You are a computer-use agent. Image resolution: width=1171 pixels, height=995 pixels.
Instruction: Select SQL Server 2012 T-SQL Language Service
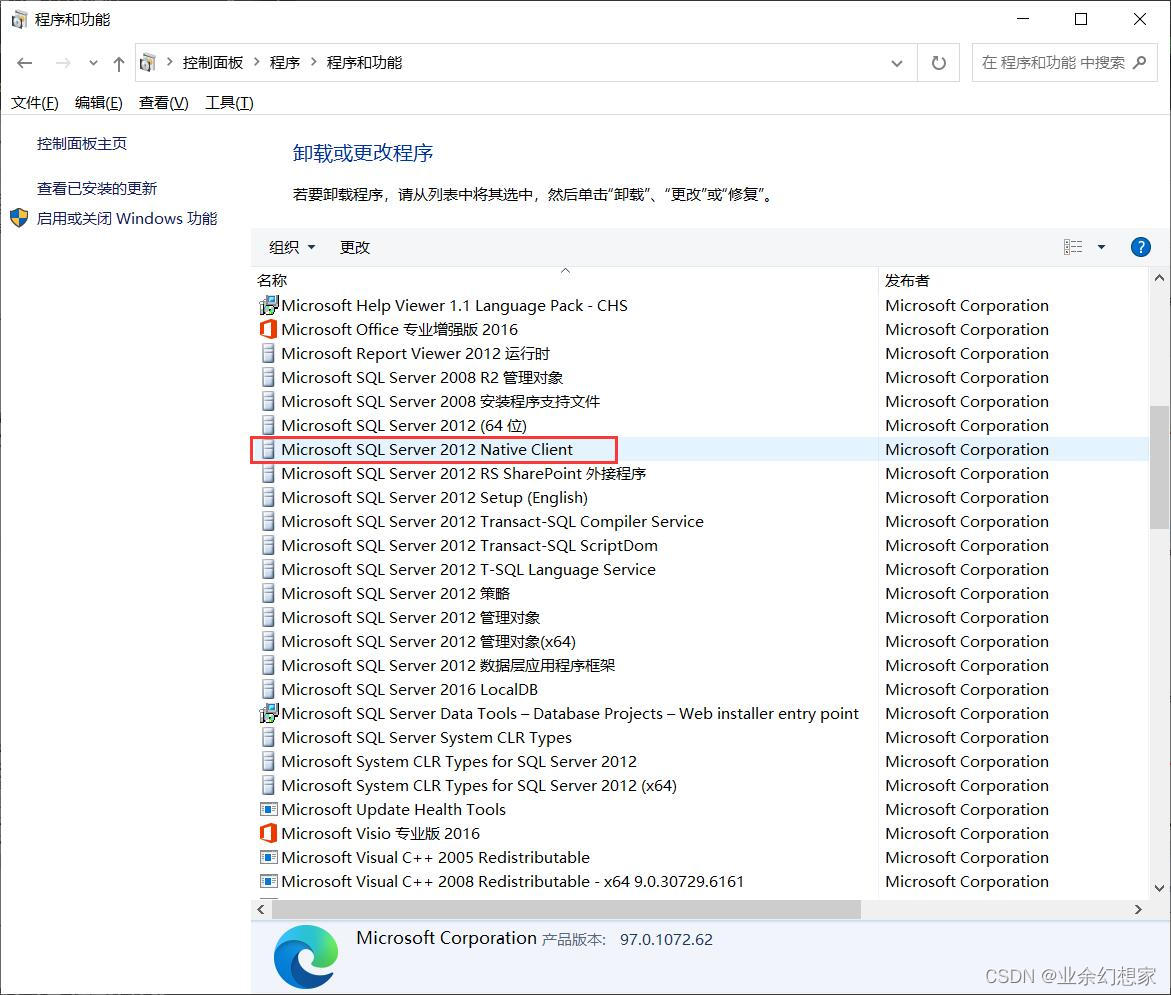pyautogui.click(x=468, y=569)
